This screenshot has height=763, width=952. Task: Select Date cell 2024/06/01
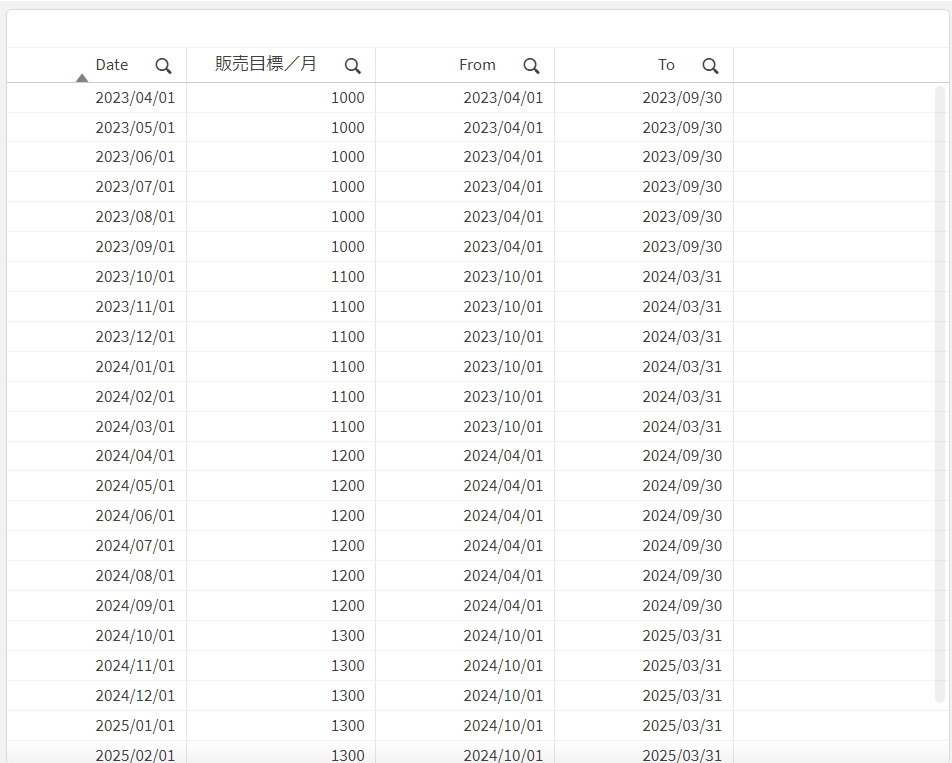pyautogui.click(x=135, y=516)
